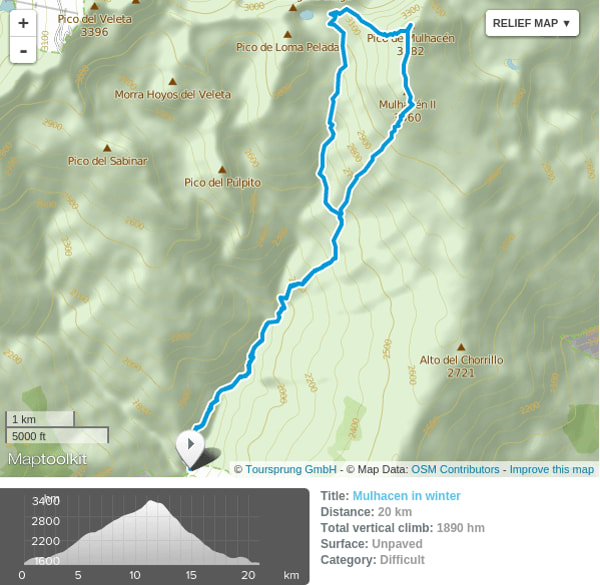Click the route start play marker
The width and height of the screenshot is (600, 585).
click(x=190, y=446)
